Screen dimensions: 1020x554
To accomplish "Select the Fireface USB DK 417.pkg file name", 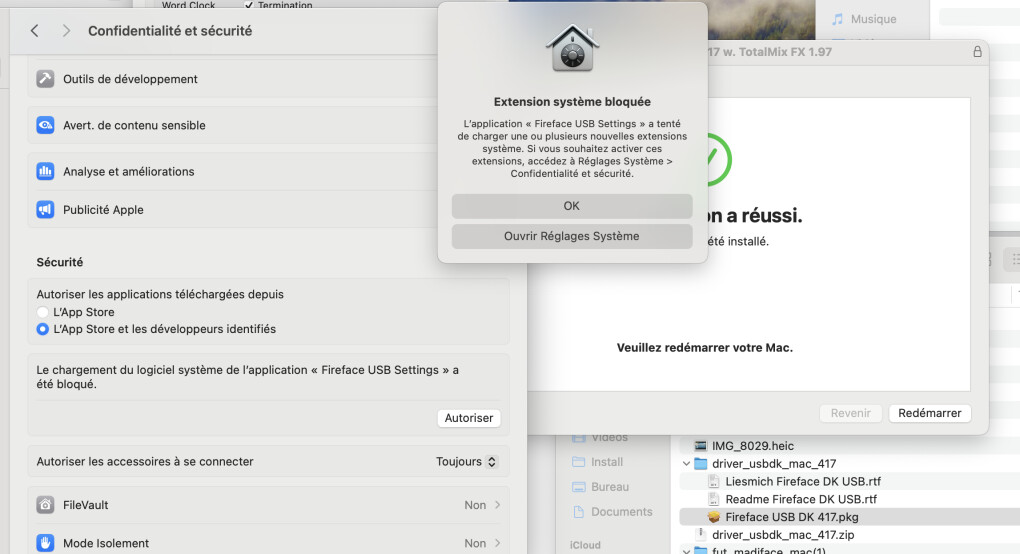I will 792,517.
